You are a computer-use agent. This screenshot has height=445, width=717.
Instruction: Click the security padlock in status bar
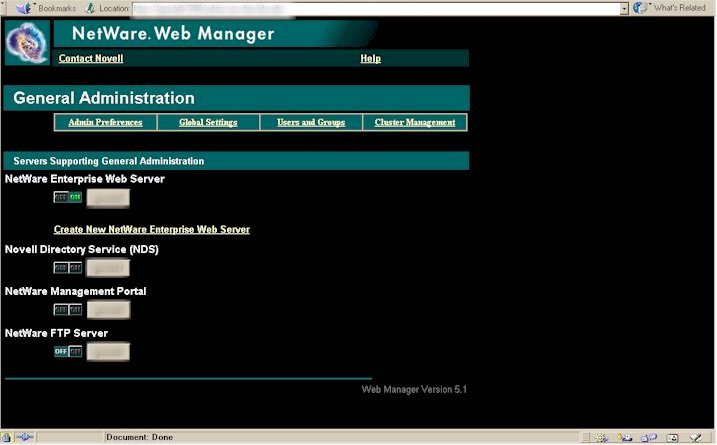pos(6,437)
